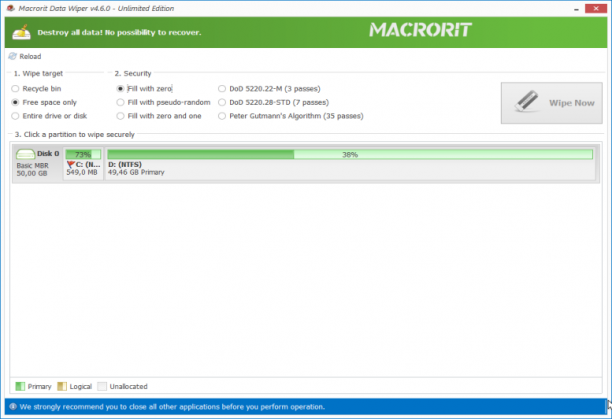The image size is (612, 419).
Task: Click the status bar recommendation message
Action: click(x=172, y=407)
